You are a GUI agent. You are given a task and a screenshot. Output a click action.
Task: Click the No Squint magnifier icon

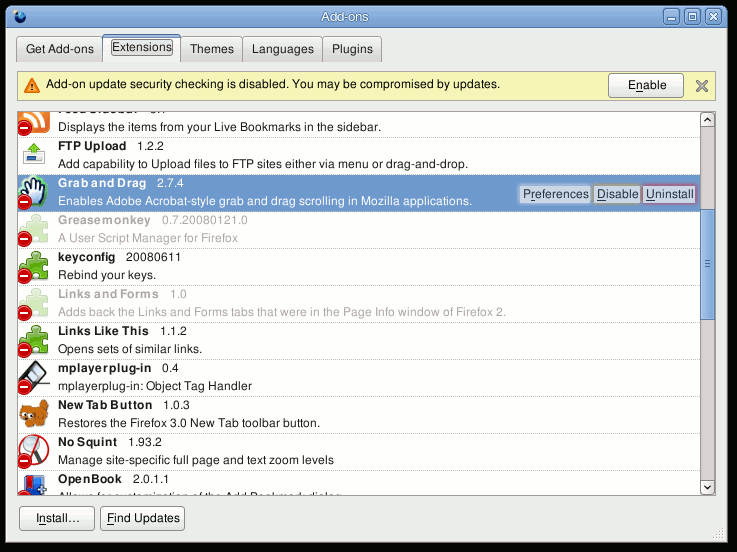pos(34,450)
